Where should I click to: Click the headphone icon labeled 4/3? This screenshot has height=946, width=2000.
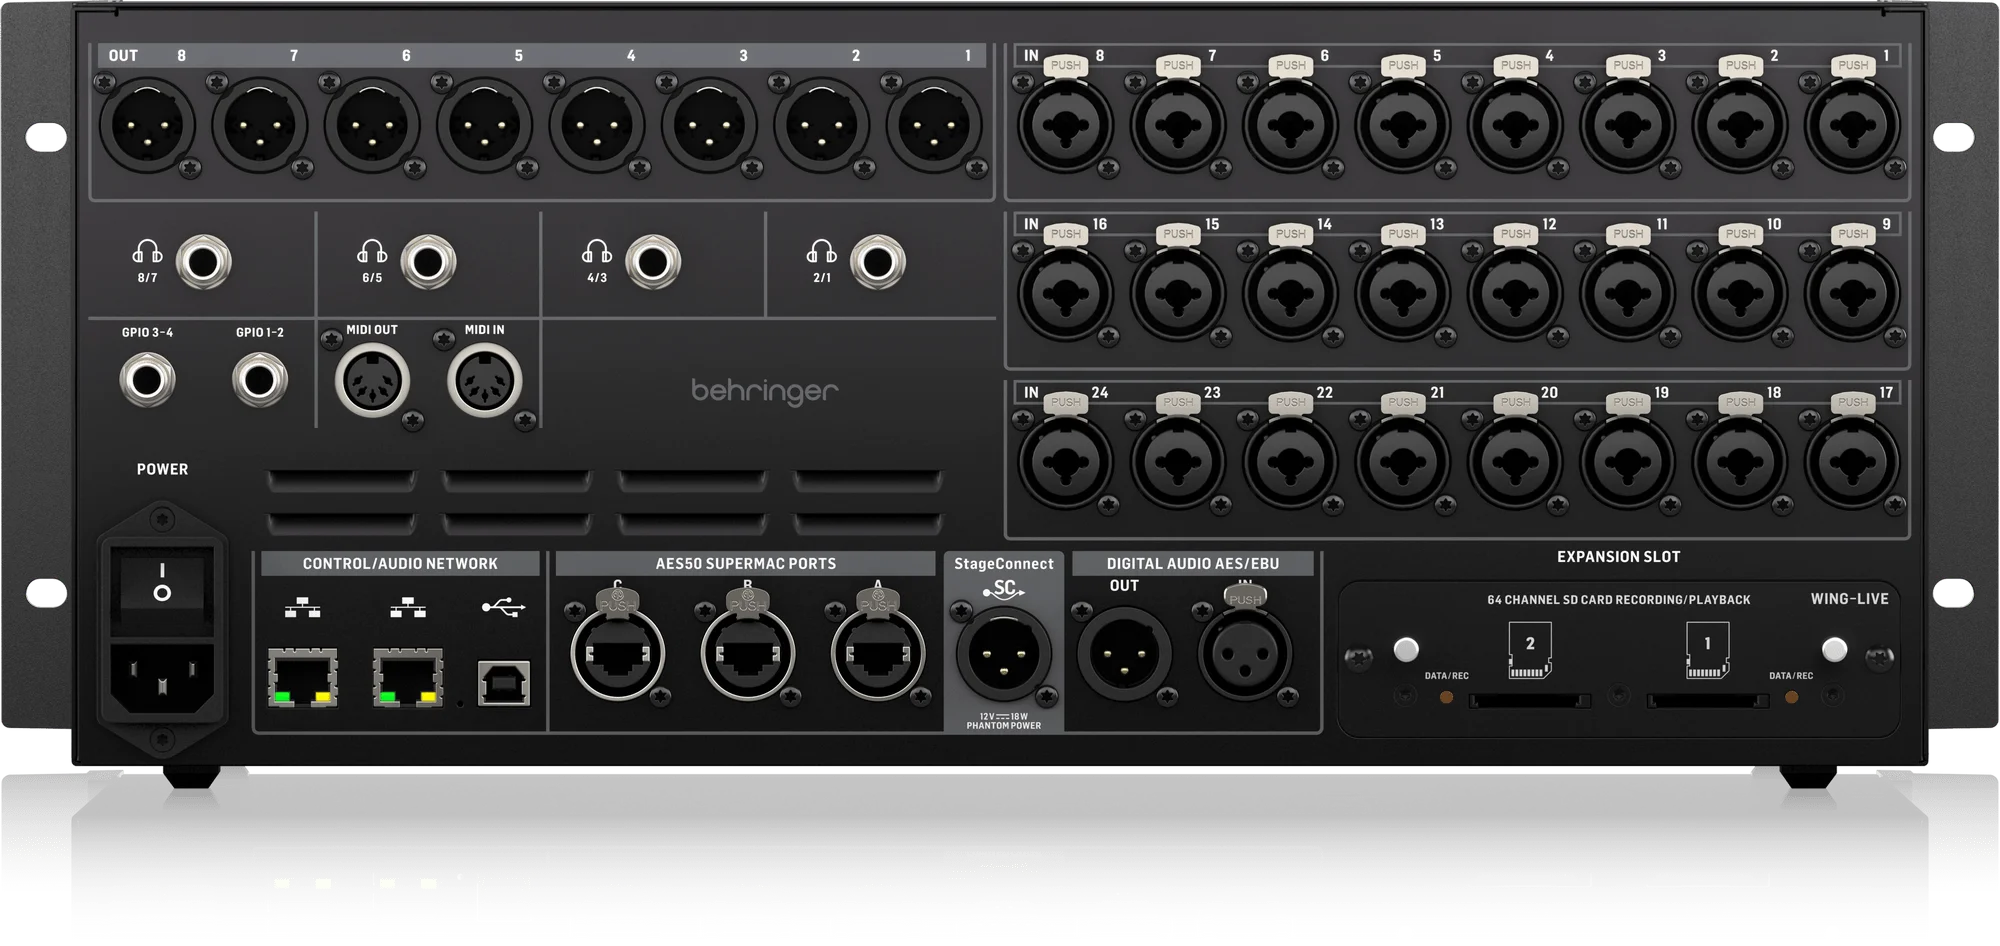tap(597, 251)
